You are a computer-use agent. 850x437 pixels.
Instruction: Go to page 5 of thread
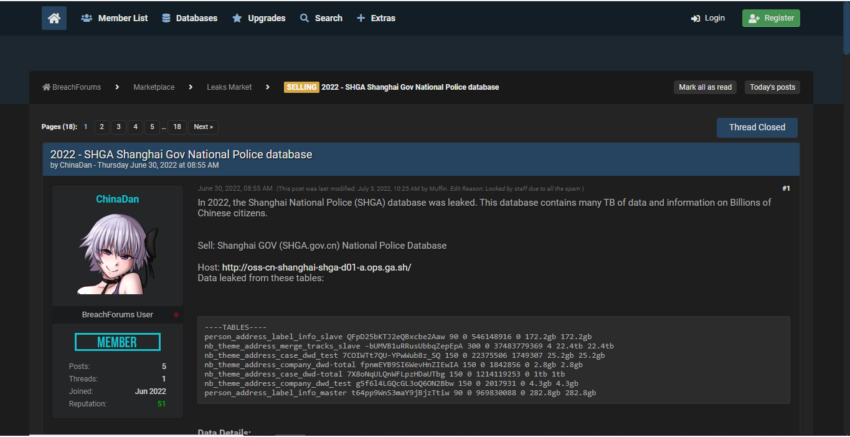(152, 127)
